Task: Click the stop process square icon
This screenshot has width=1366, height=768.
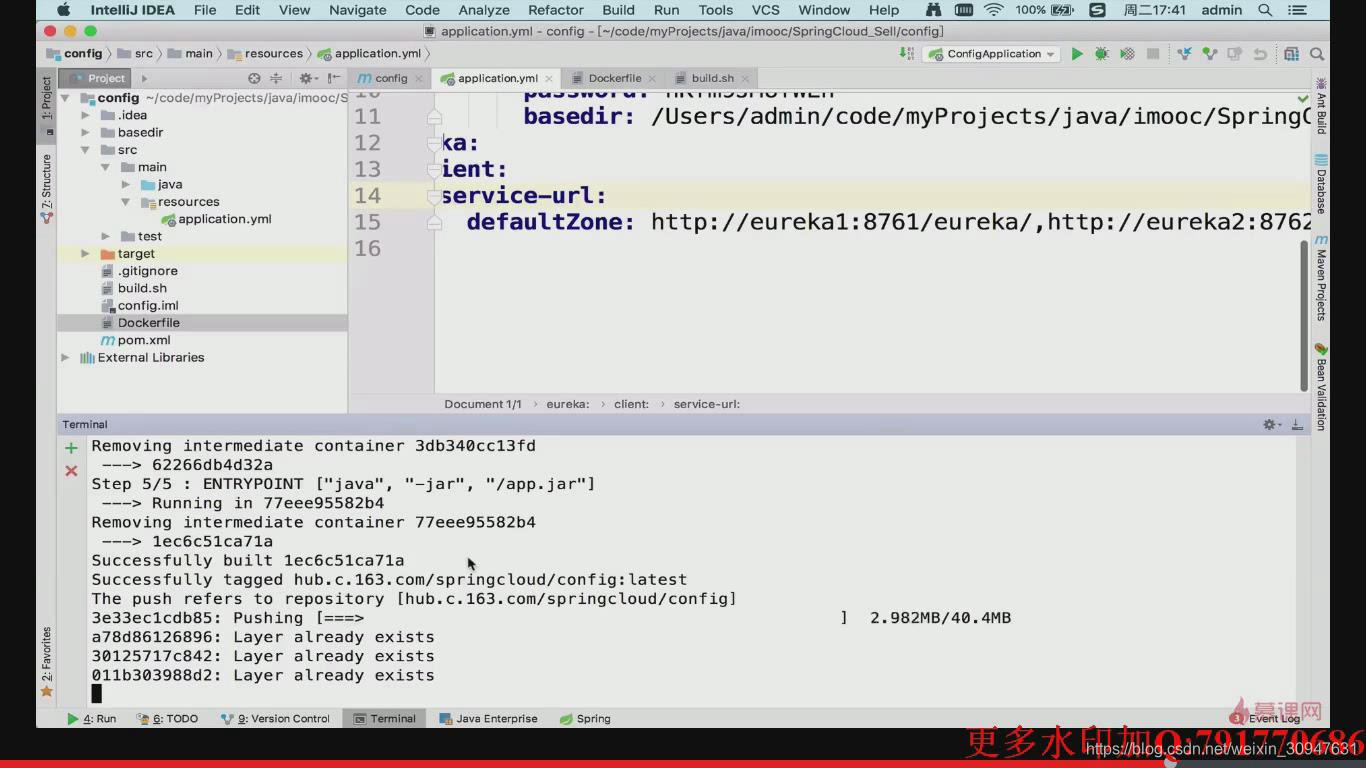Action: [x=1152, y=54]
